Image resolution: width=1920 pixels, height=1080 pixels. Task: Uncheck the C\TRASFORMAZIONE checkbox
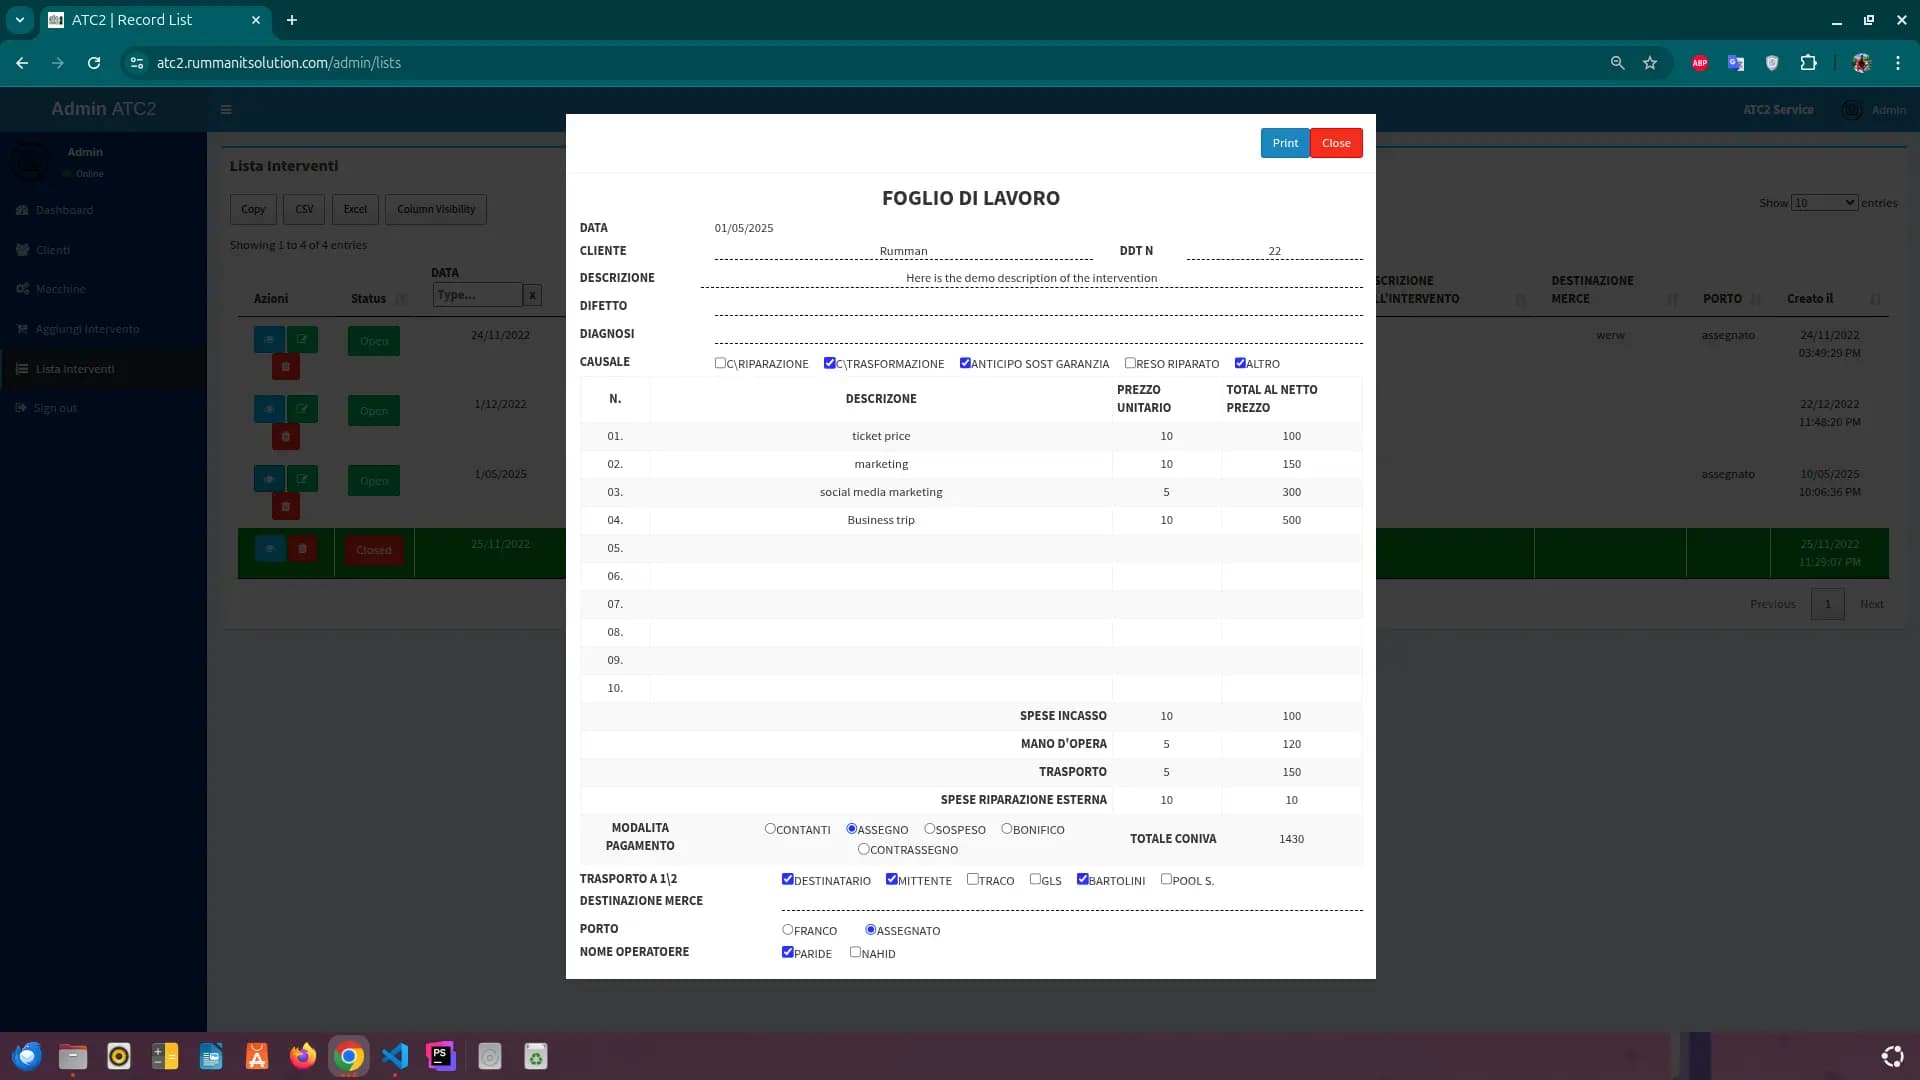click(829, 363)
